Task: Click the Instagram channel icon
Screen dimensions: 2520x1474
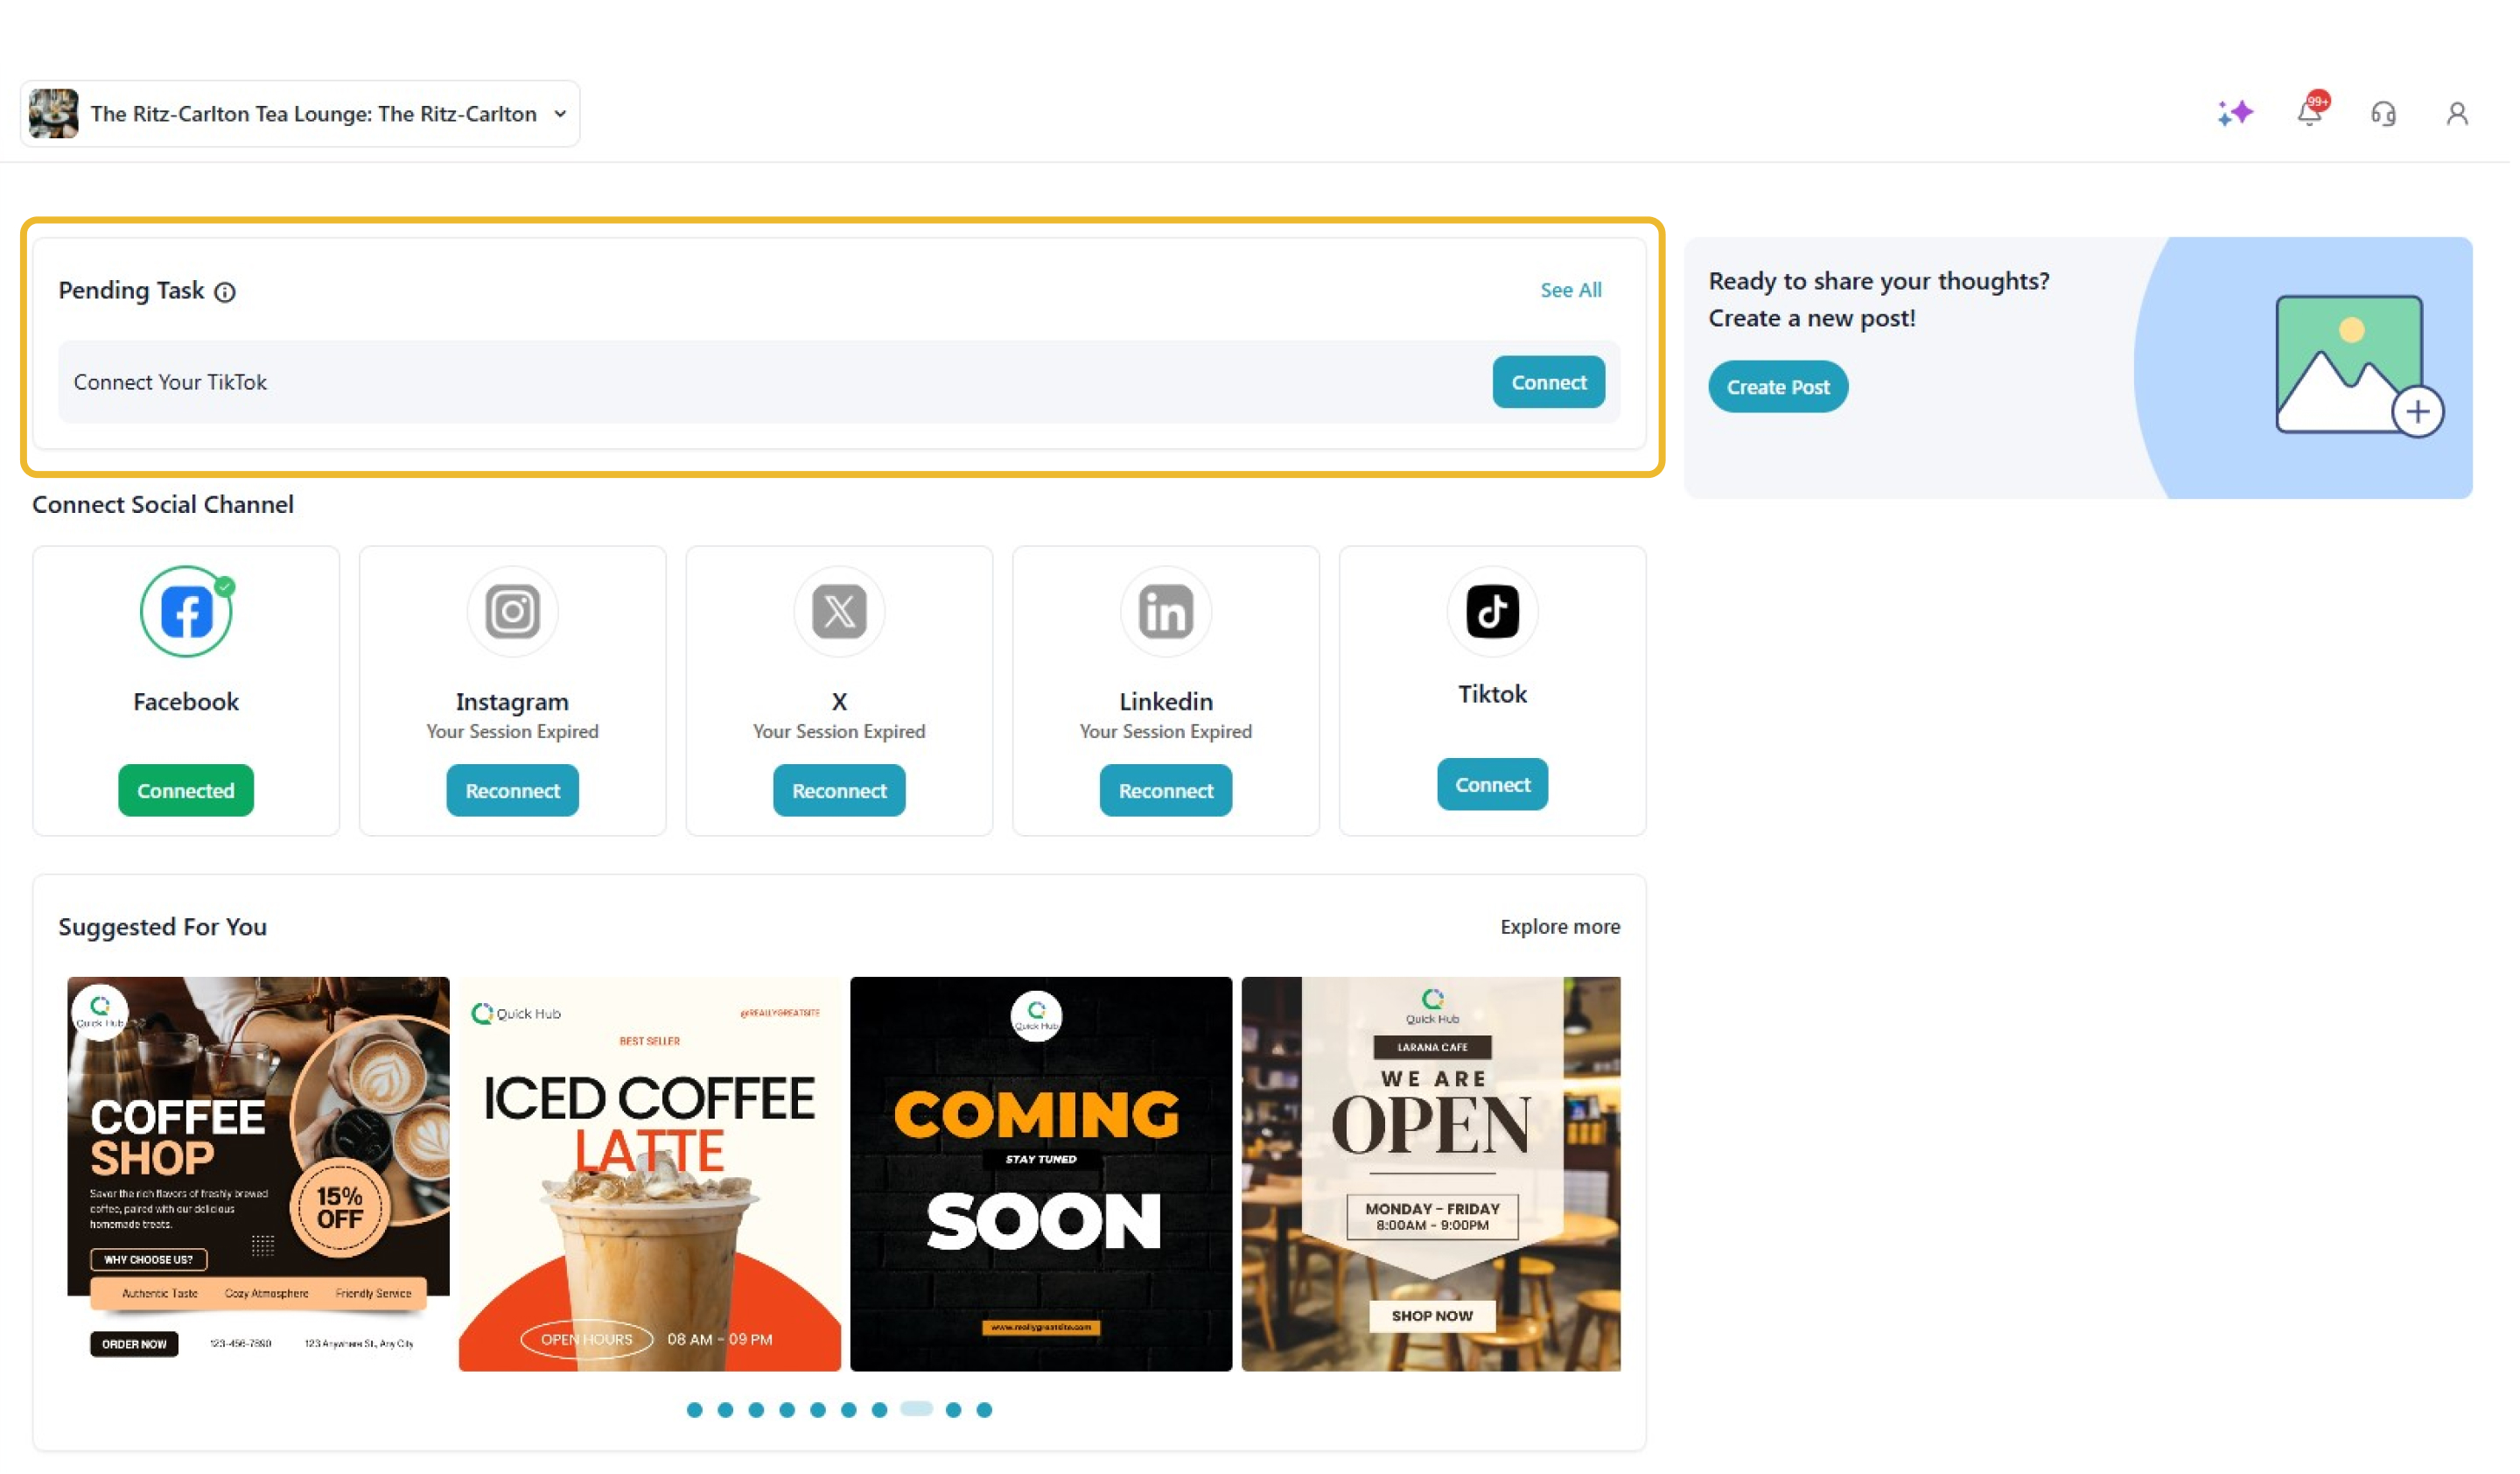Action: 514,613
